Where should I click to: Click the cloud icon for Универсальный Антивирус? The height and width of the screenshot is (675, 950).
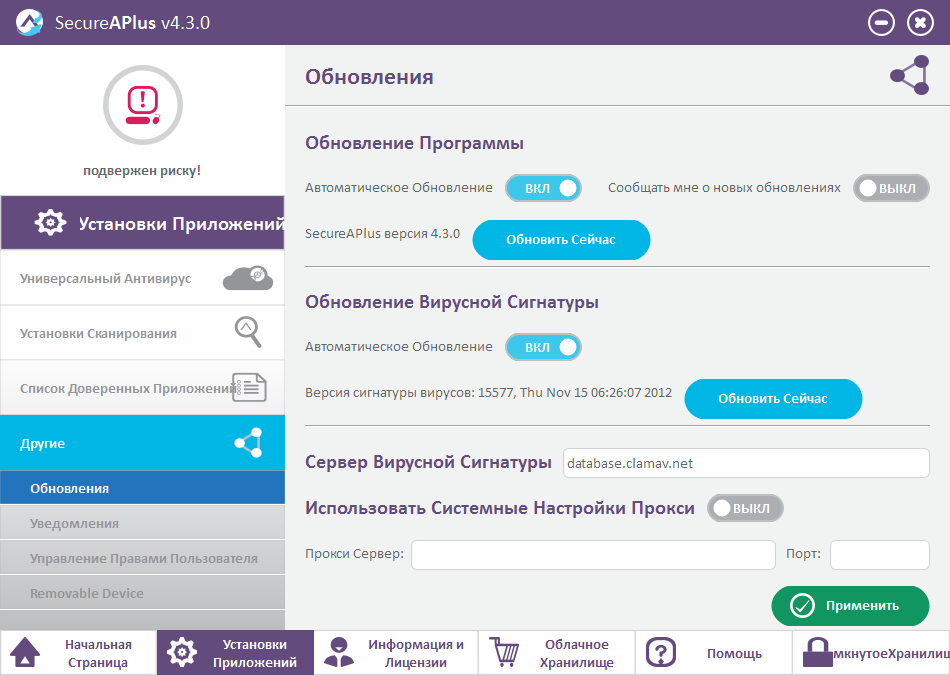[248, 278]
